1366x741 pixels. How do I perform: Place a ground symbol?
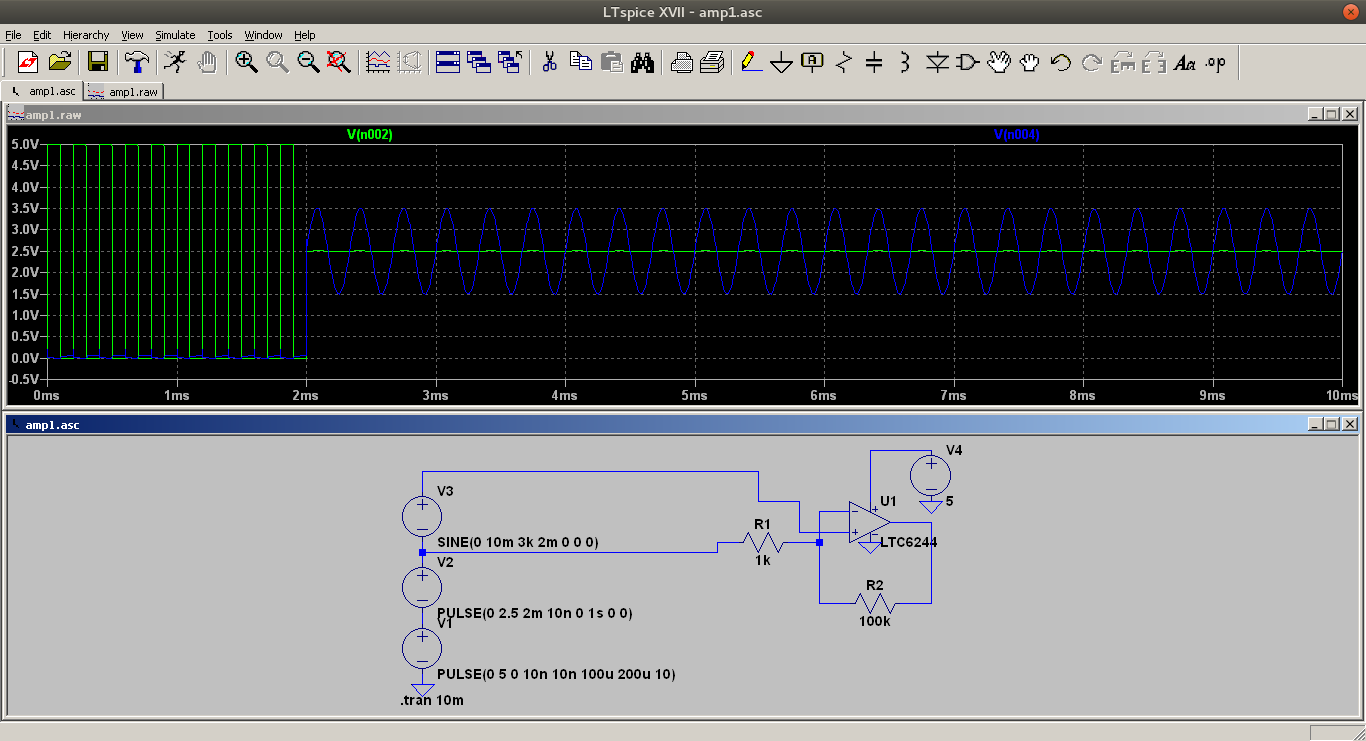[781, 62]
